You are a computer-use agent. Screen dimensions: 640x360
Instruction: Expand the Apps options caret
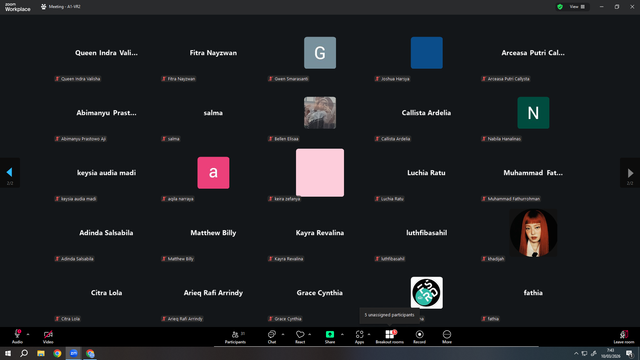pos(369,334)
